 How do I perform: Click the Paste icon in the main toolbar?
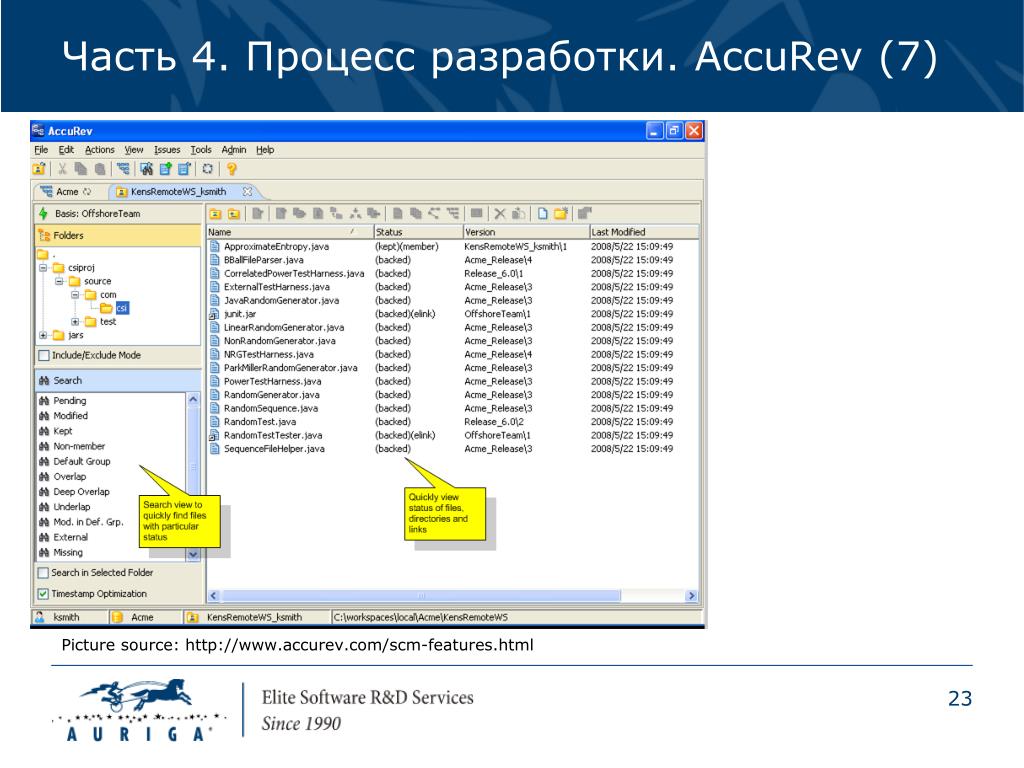point(99,169)
